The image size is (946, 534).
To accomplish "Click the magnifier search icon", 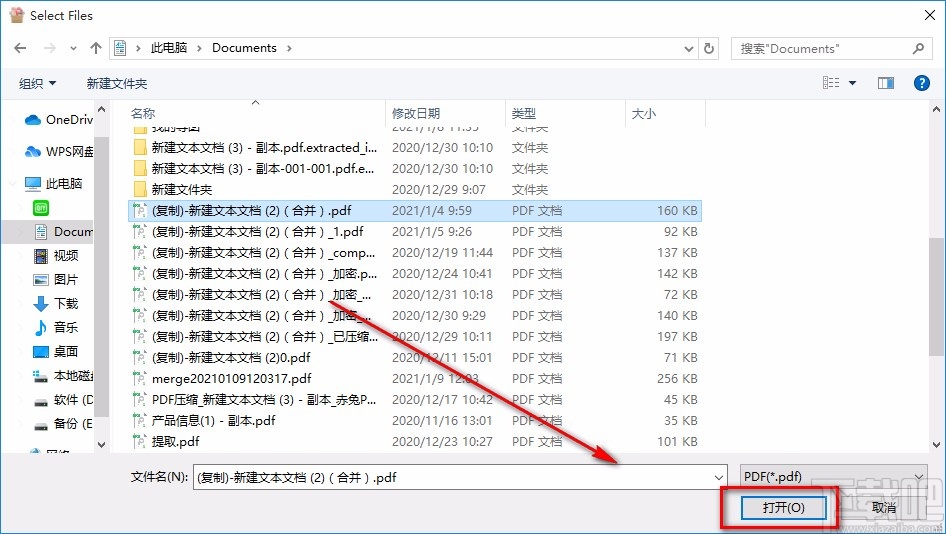I will 918,48.
